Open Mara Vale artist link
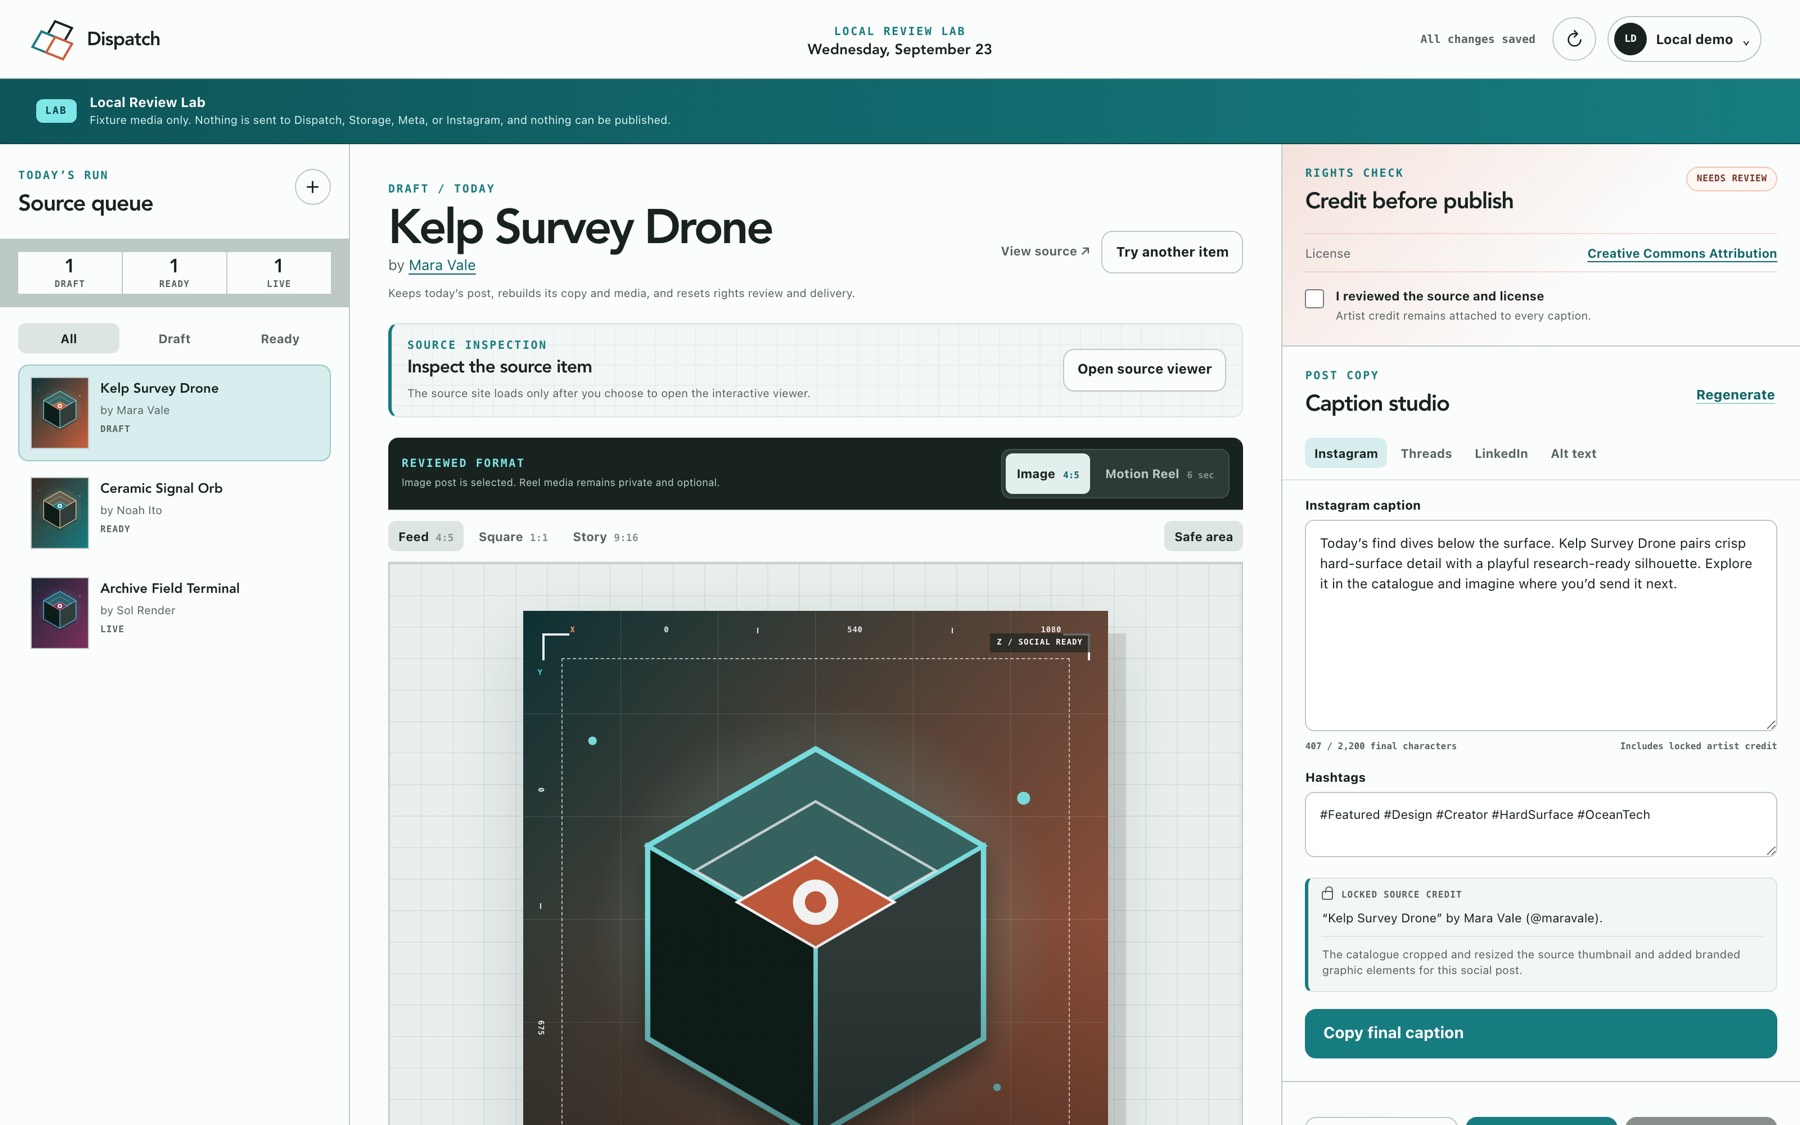The width and height of the screenshot is (1800, 1125). [442, 265]
